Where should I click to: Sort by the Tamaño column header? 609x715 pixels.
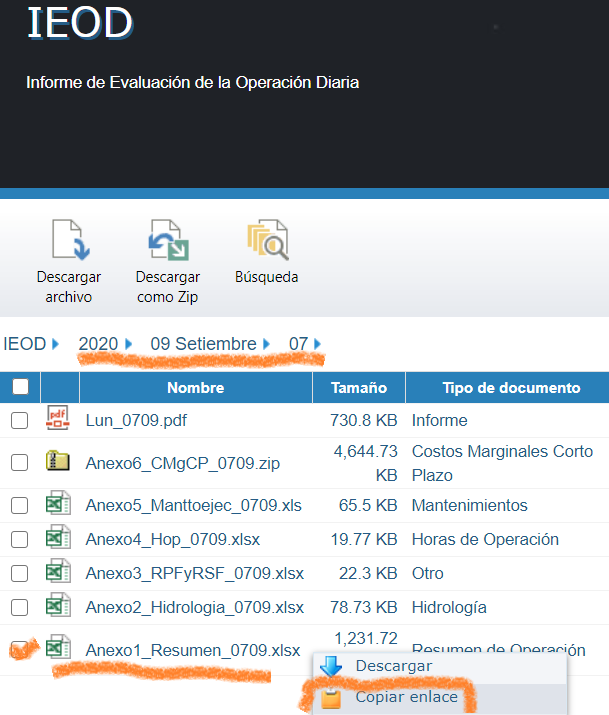point(358,388)
